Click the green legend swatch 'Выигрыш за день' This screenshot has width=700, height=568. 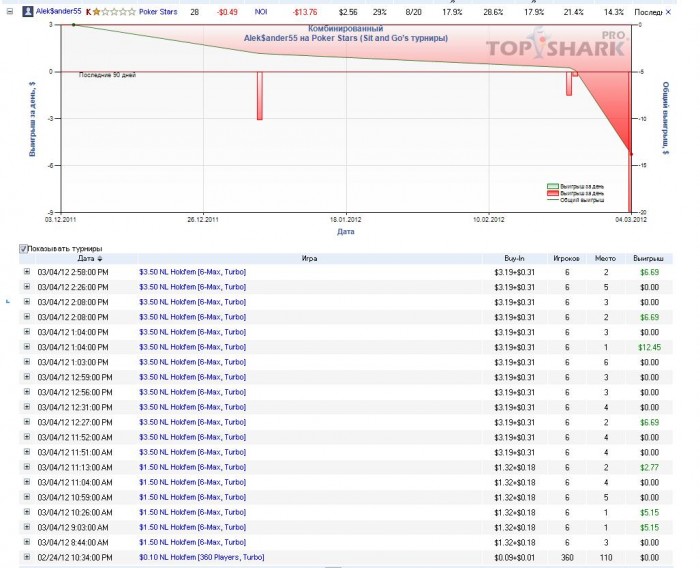click(553, 187)
